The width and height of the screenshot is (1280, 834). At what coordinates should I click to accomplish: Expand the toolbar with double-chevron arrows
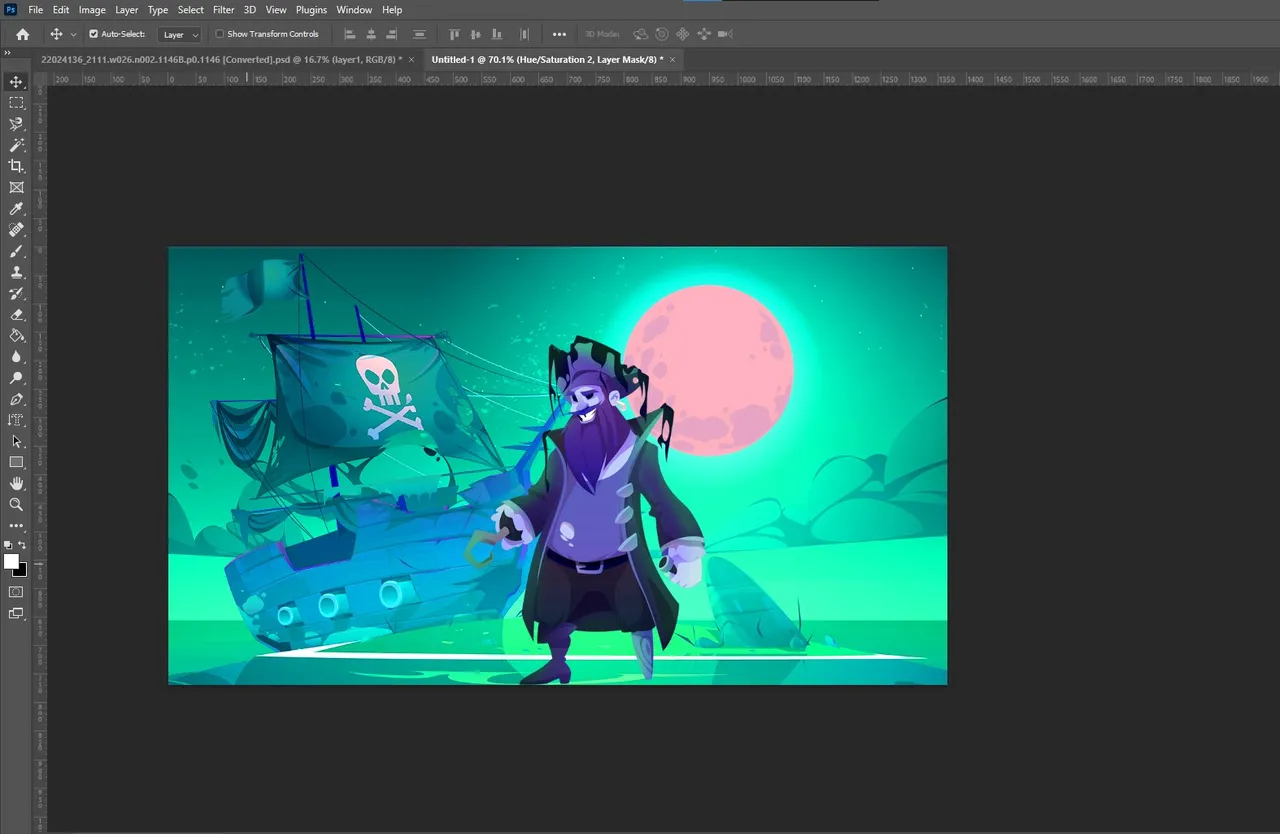8,53
